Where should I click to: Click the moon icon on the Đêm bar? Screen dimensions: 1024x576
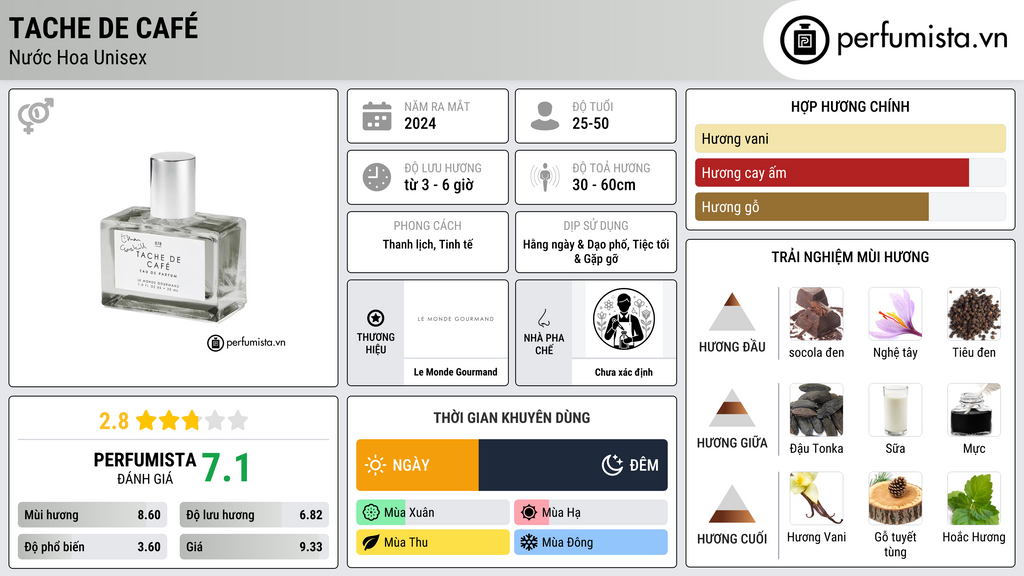click(612, 465)
